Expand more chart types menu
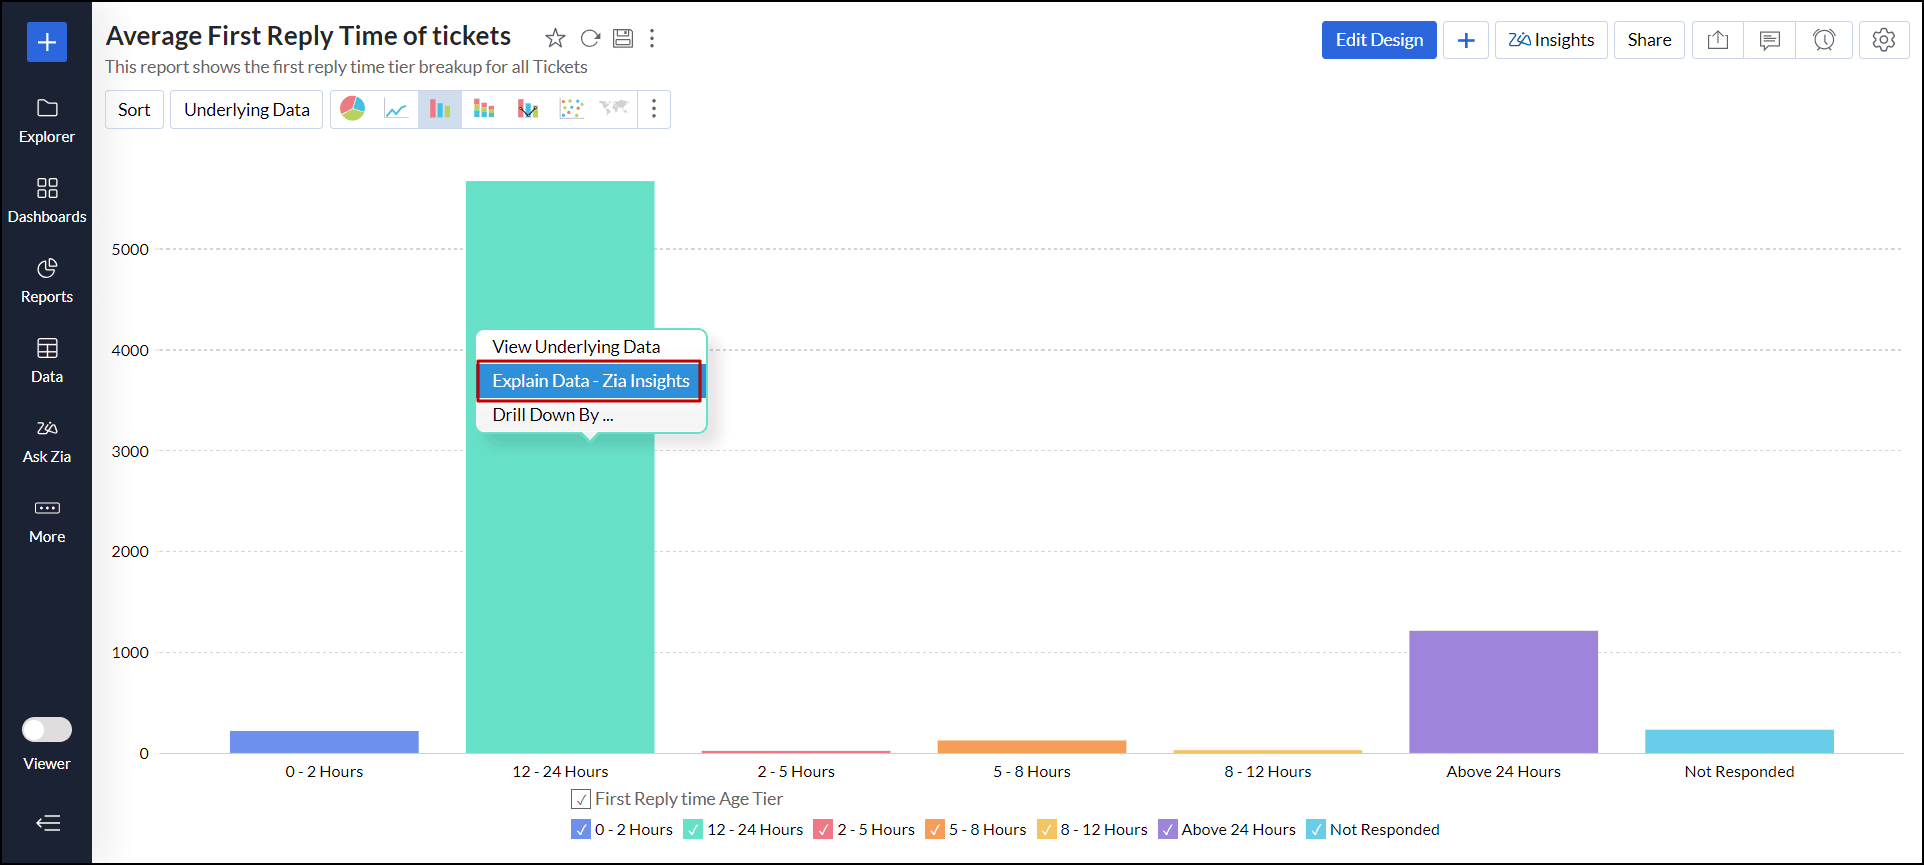Screen dimensions: 1924x865 (654, 109)
